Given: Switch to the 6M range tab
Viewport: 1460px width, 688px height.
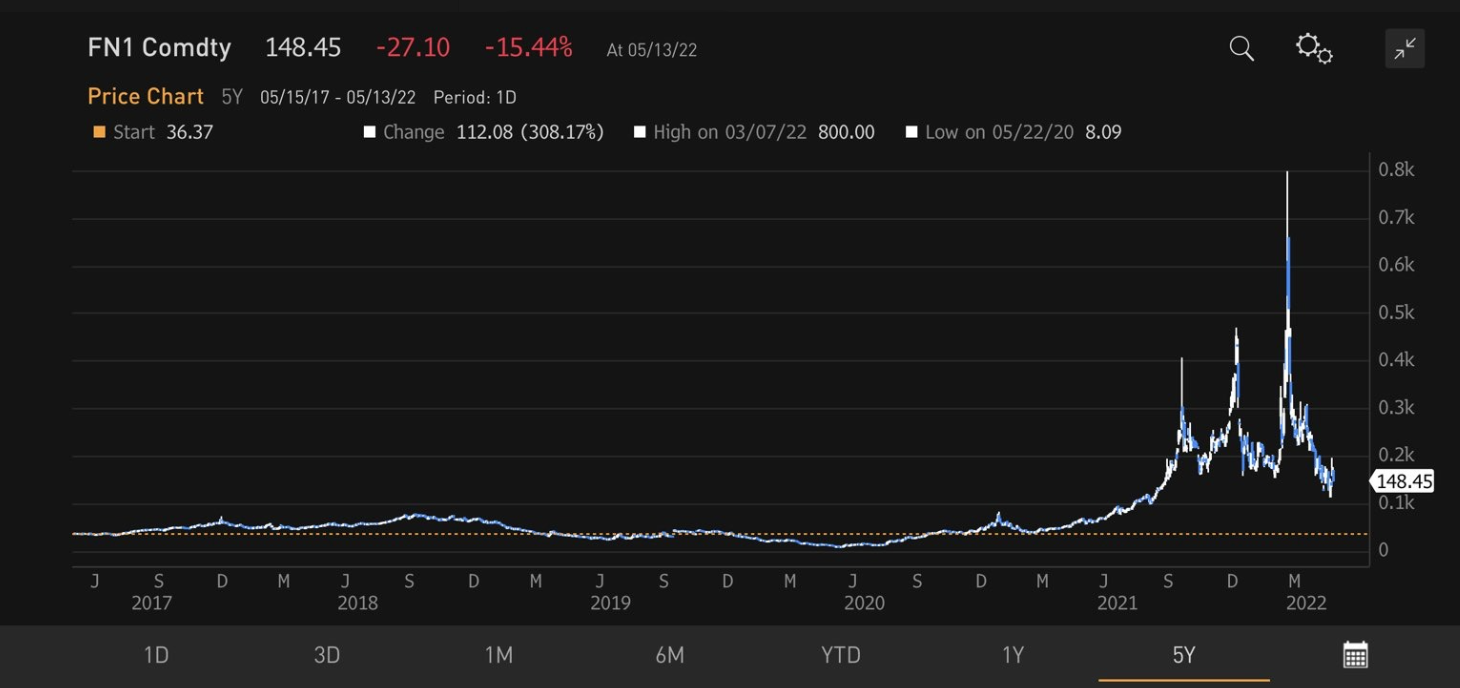Looking at the screenshot, I should (670, 655).
